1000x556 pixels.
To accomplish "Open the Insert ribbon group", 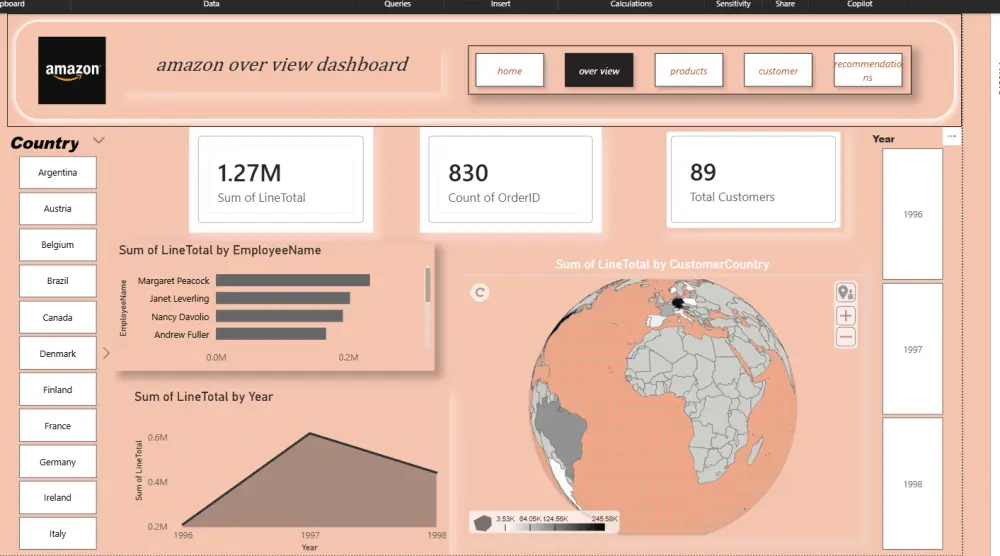I will click(x=500, y=4).
